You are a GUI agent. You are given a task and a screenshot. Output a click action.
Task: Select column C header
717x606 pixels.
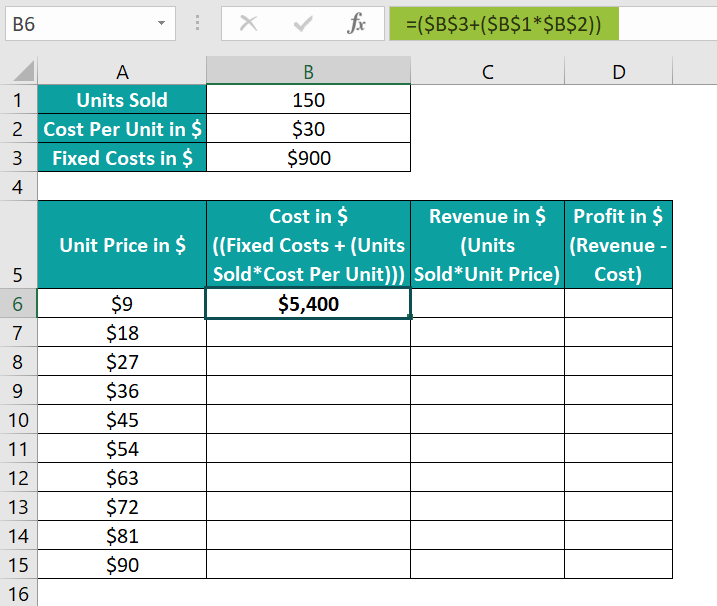point(487,71)
